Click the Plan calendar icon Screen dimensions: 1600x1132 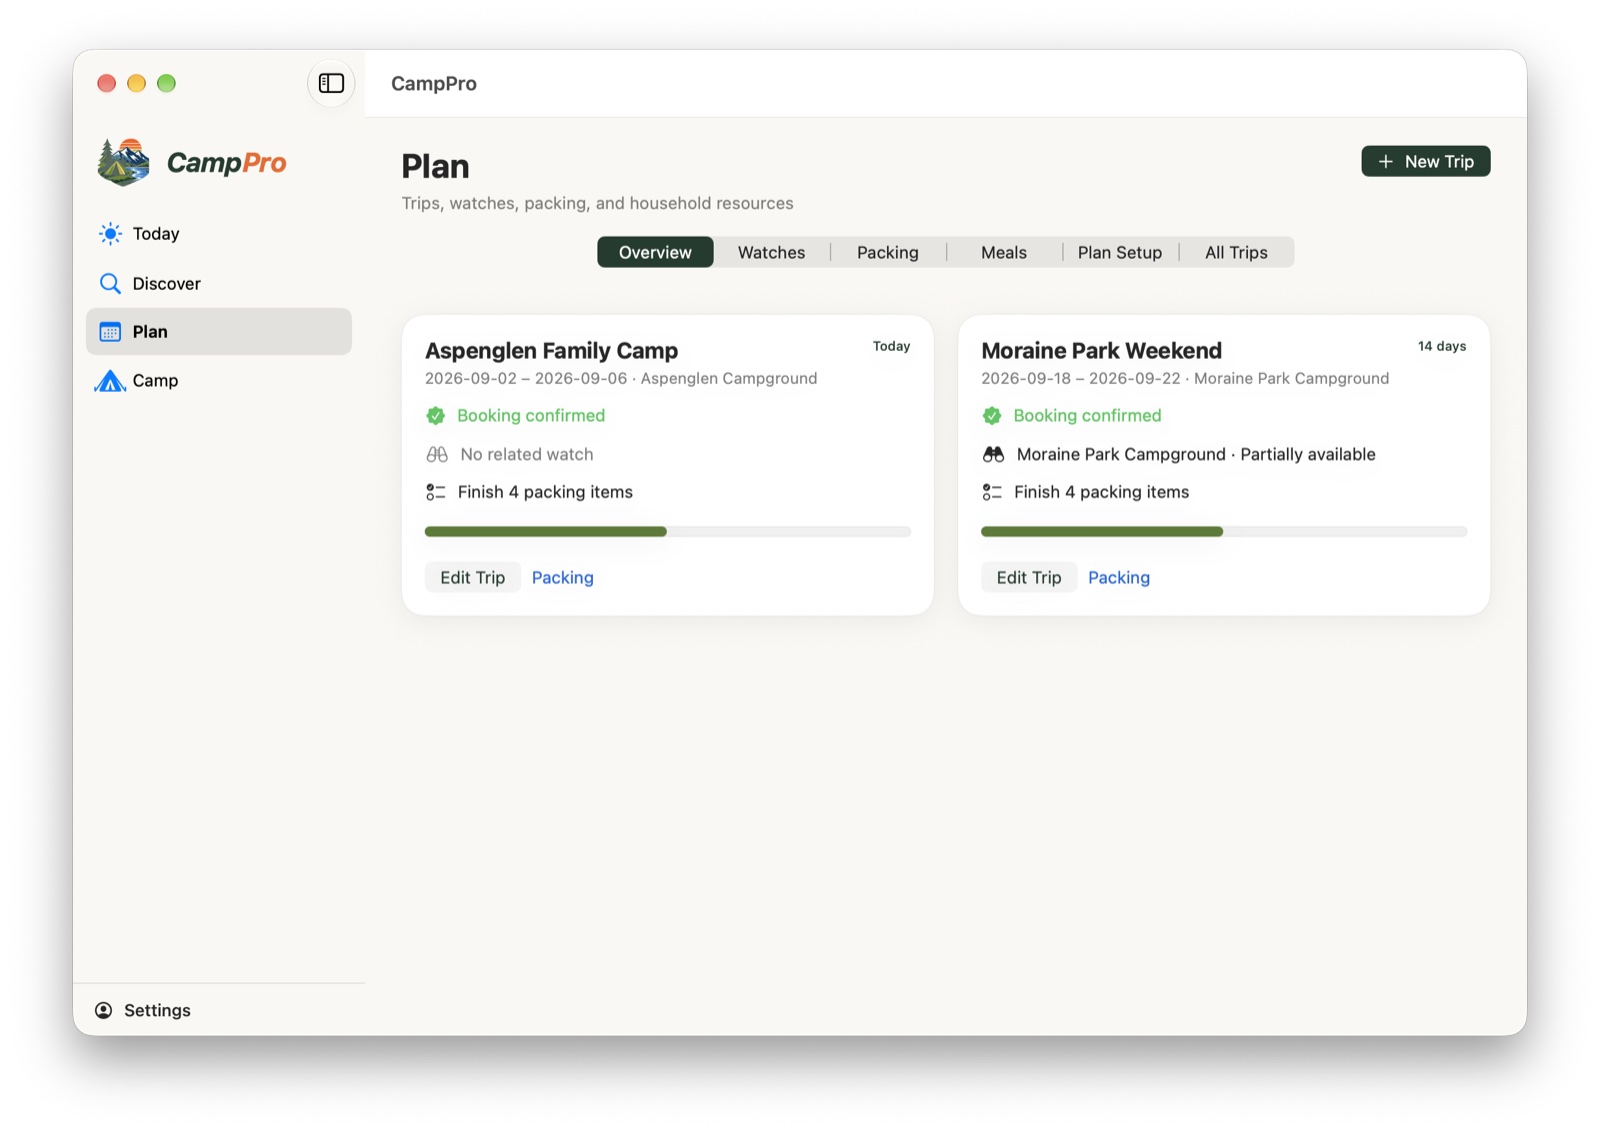tap(110, 332)
